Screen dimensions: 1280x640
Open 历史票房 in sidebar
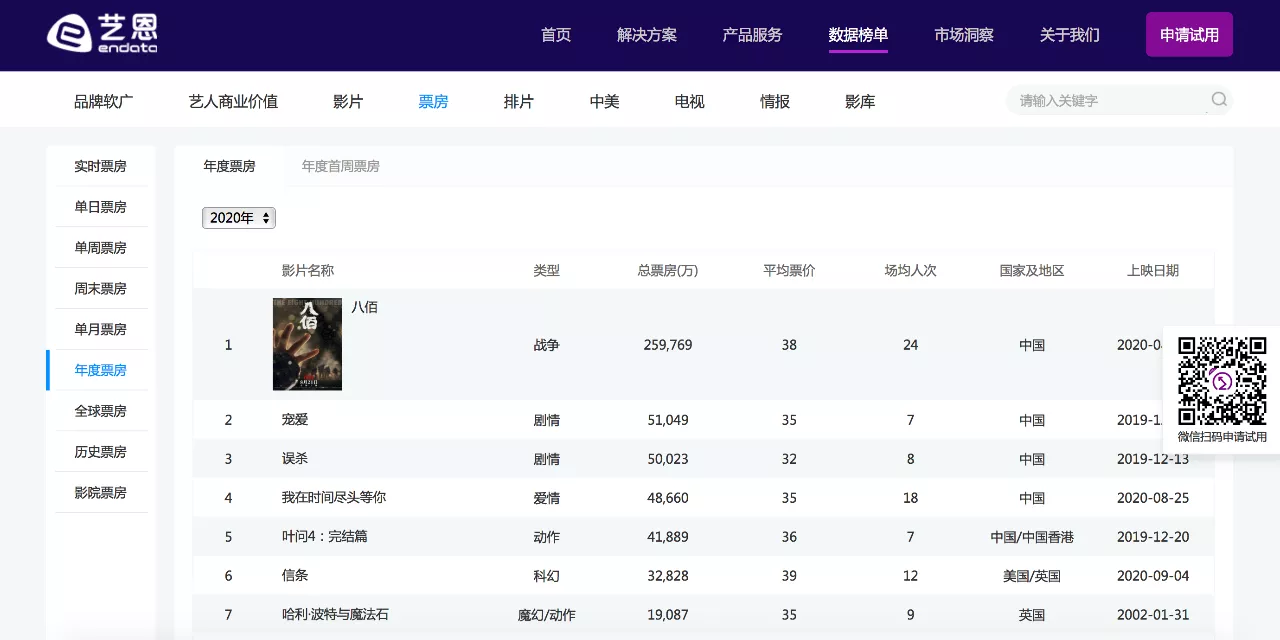100,452
